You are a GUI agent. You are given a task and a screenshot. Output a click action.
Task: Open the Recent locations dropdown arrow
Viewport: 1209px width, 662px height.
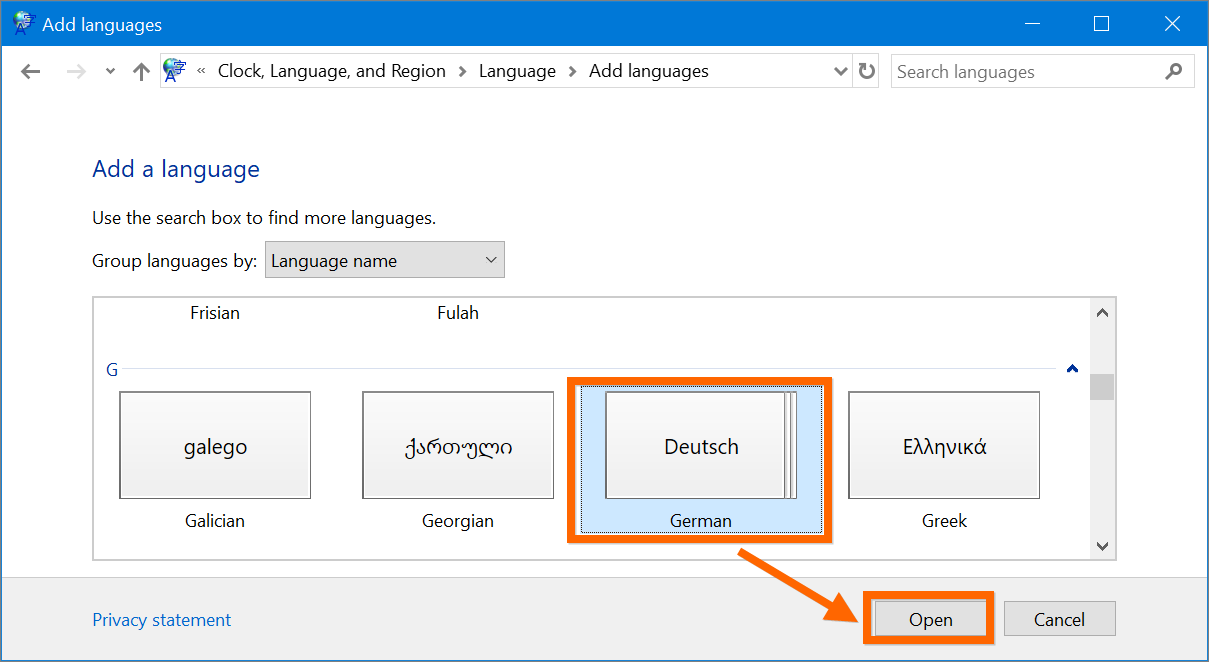pyautogui.click(x=110, y=72)
